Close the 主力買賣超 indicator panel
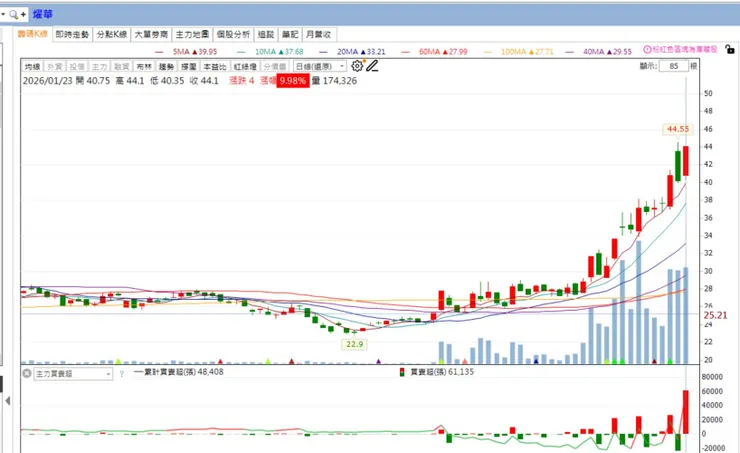 [27, 374]
